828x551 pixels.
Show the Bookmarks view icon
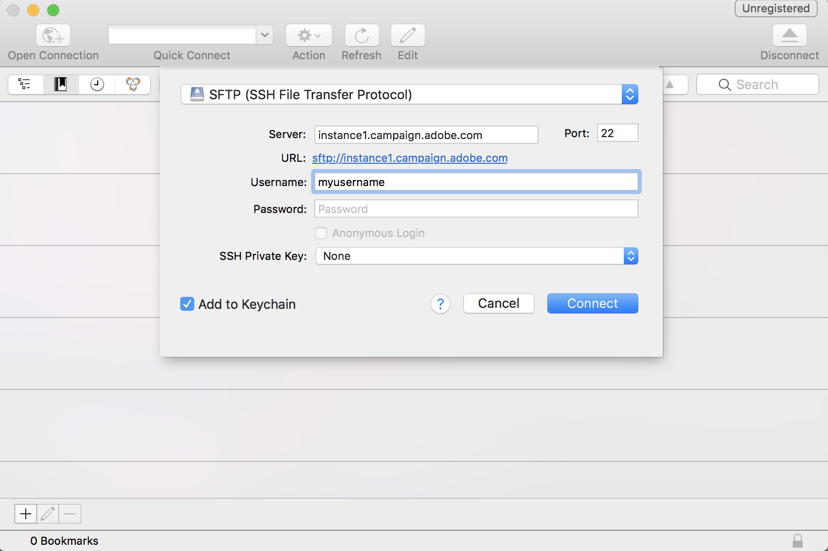pyautogui.click(x=61, y=84)
